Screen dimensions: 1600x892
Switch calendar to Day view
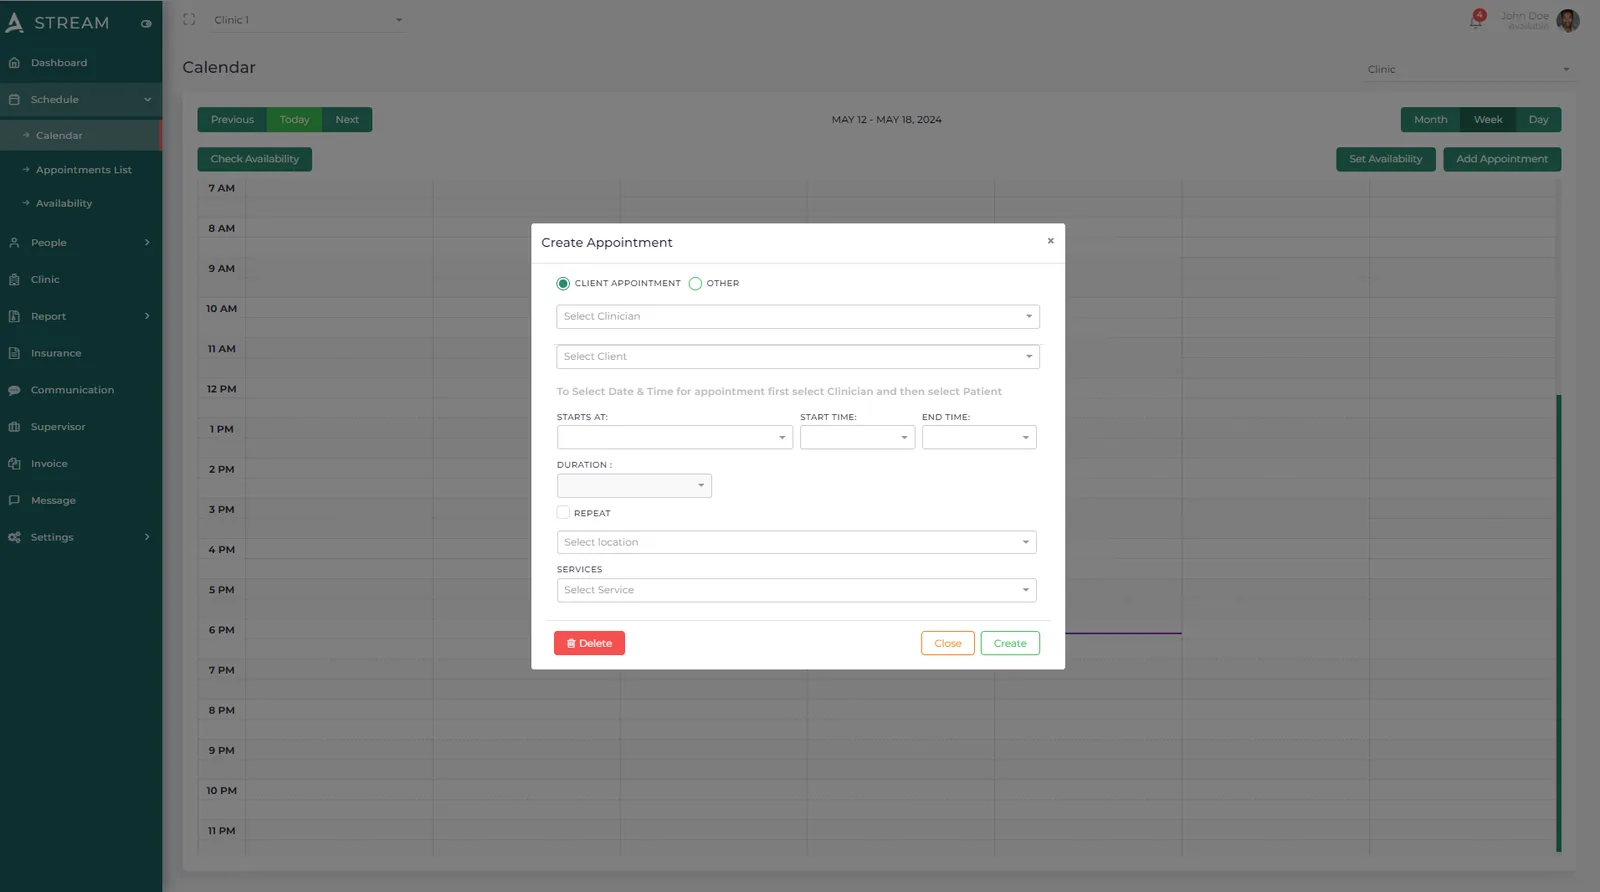click(1538, 120)
